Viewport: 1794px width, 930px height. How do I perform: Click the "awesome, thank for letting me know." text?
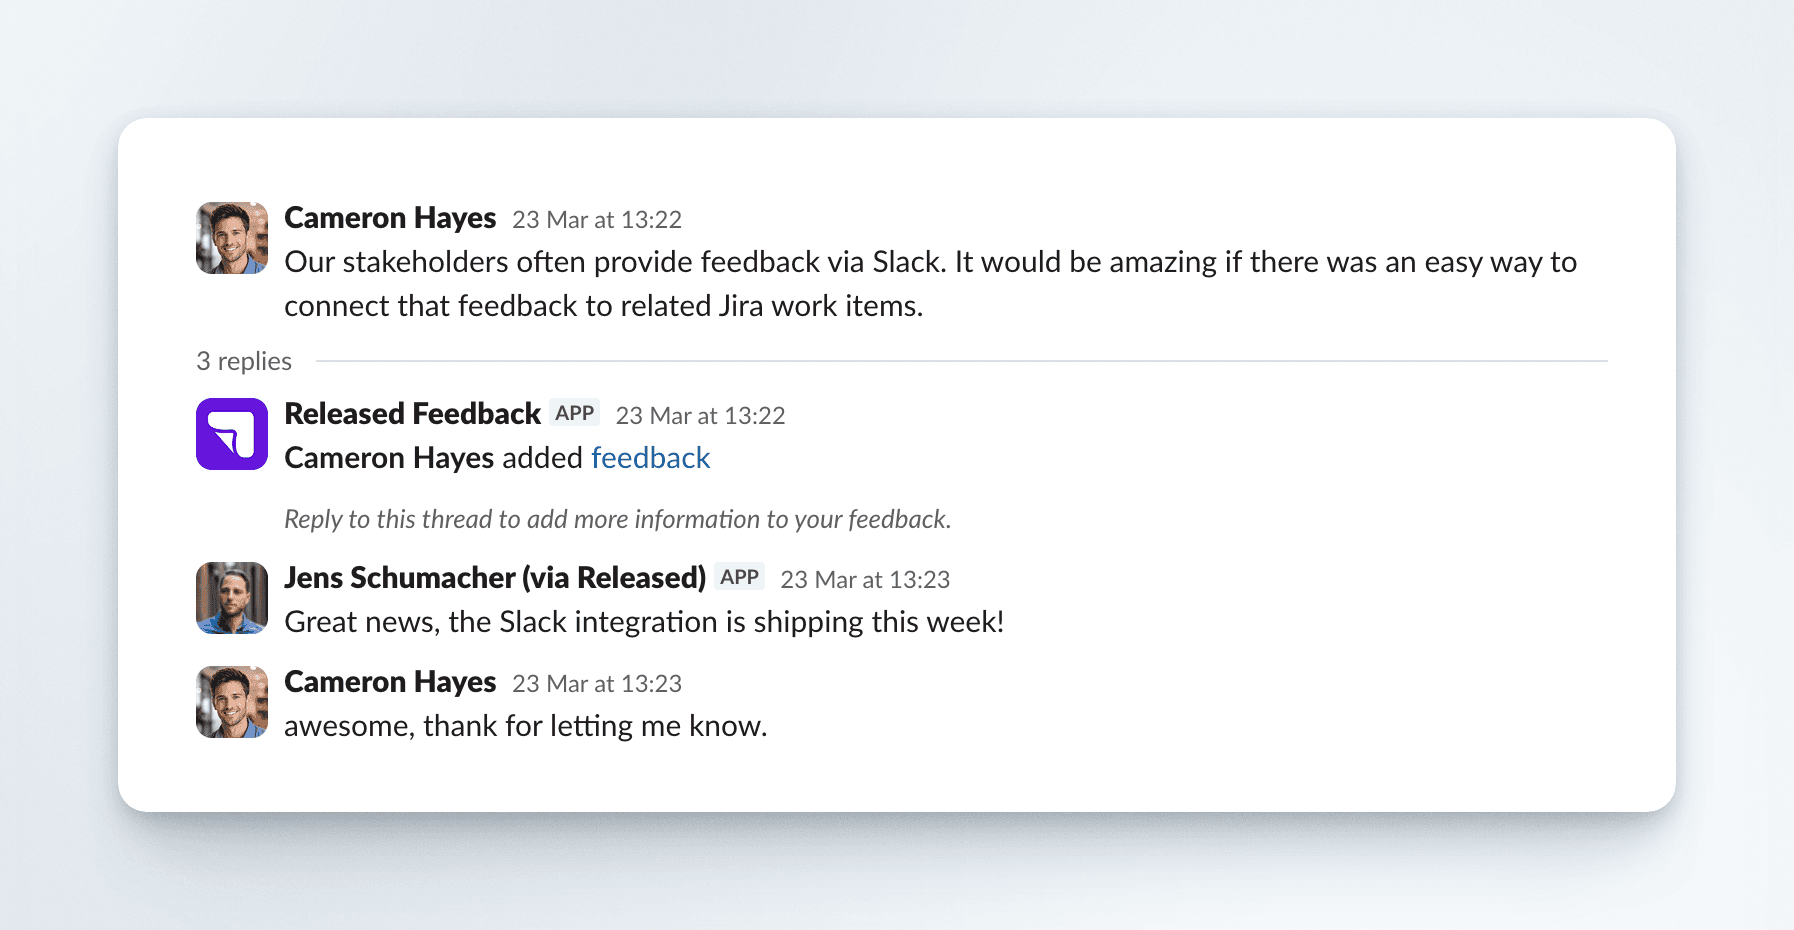point(526,726)
